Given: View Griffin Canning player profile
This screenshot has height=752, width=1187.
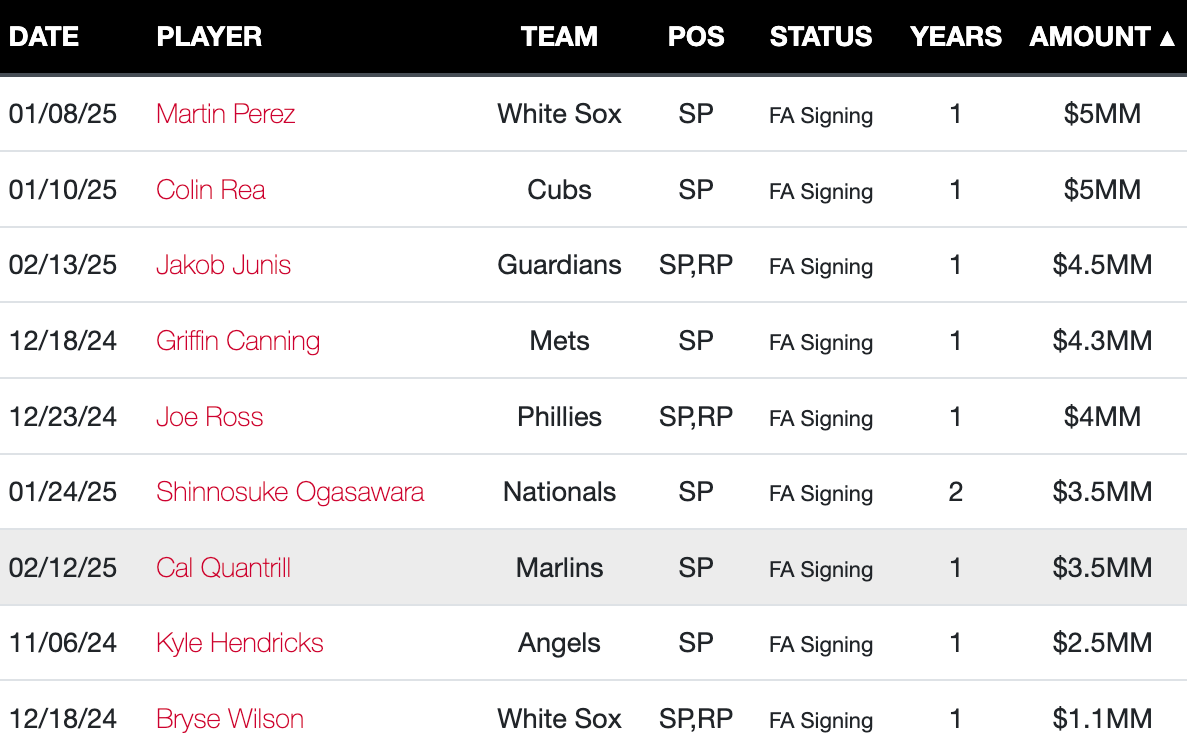Looking at the screenshot, I should (238, 341).
